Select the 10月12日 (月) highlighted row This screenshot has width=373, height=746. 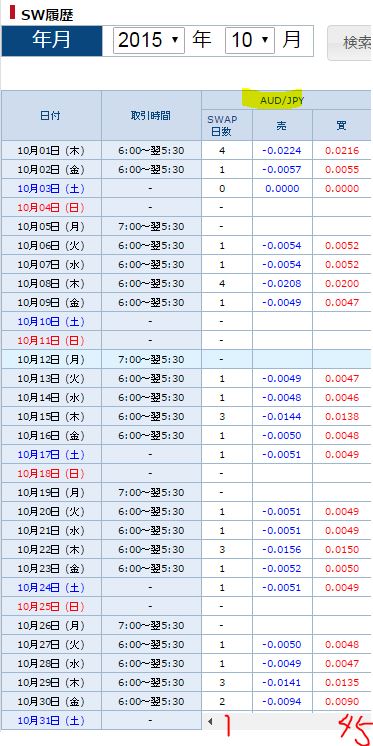coord(186,359)
